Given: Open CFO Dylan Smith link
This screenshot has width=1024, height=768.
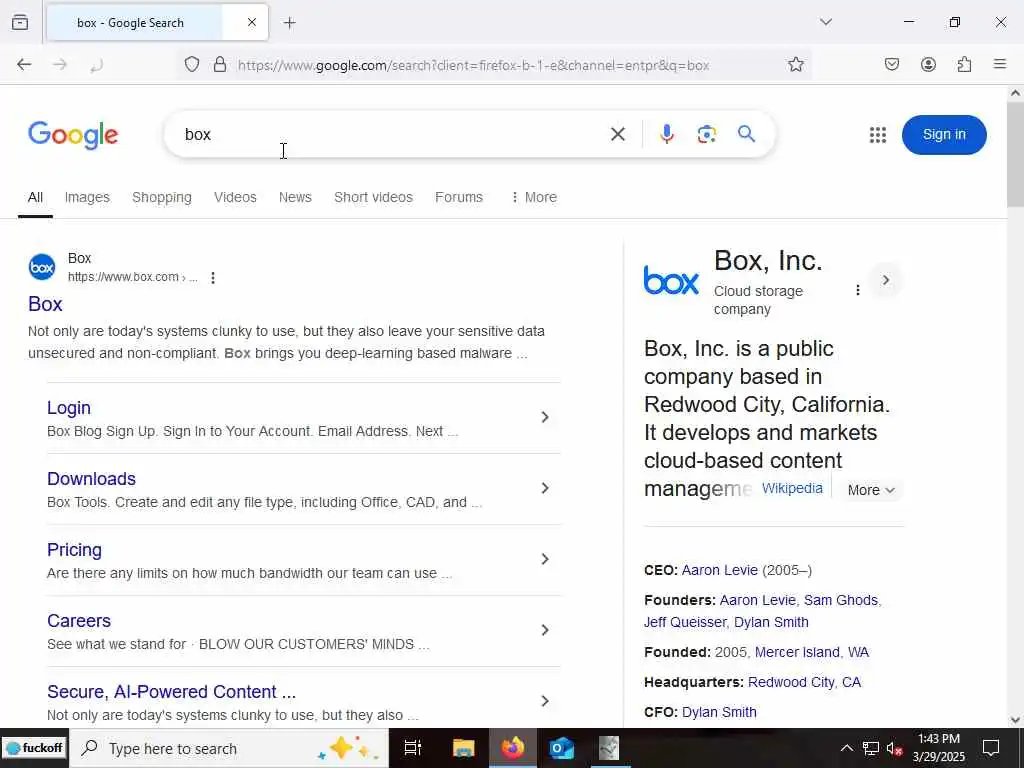Looking at the screenshot, I should tap(719, 712).
